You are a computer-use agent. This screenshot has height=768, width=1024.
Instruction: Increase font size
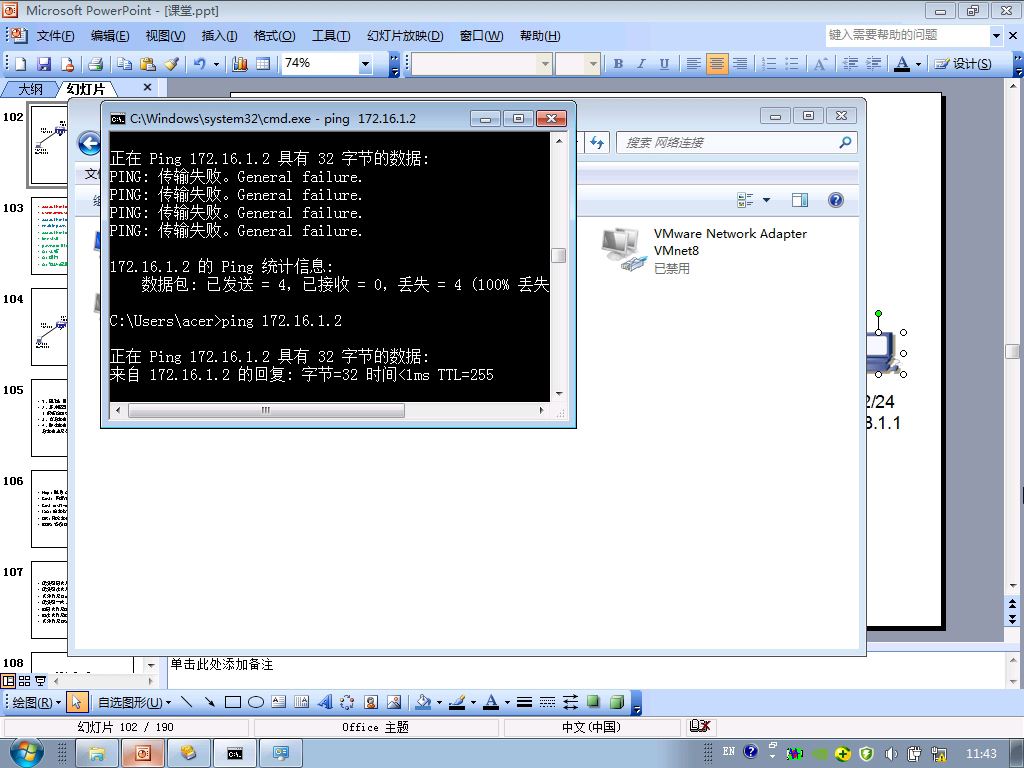click(820, 63)
